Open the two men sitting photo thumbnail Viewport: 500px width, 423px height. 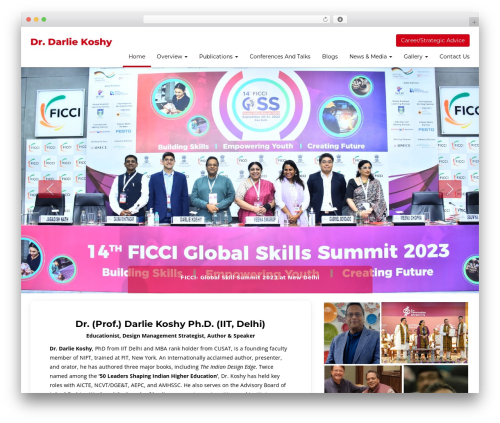(x=363, y=379)
